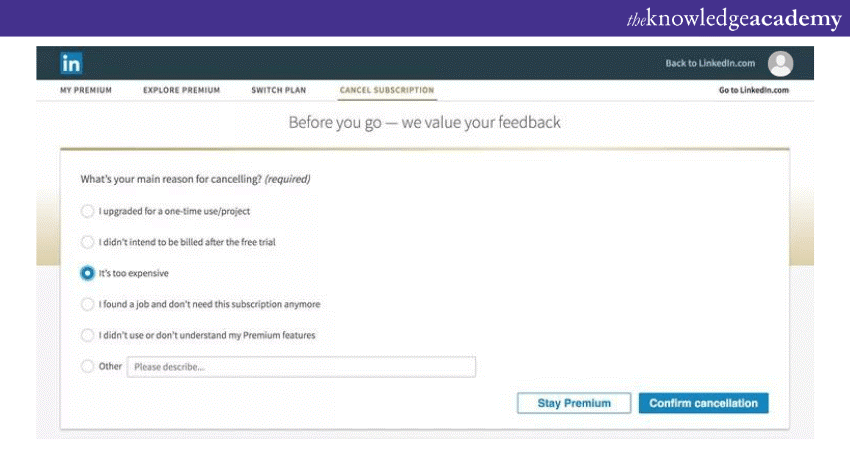
Task: Go to the Switch Plan tab
Action: click(279, 91)
